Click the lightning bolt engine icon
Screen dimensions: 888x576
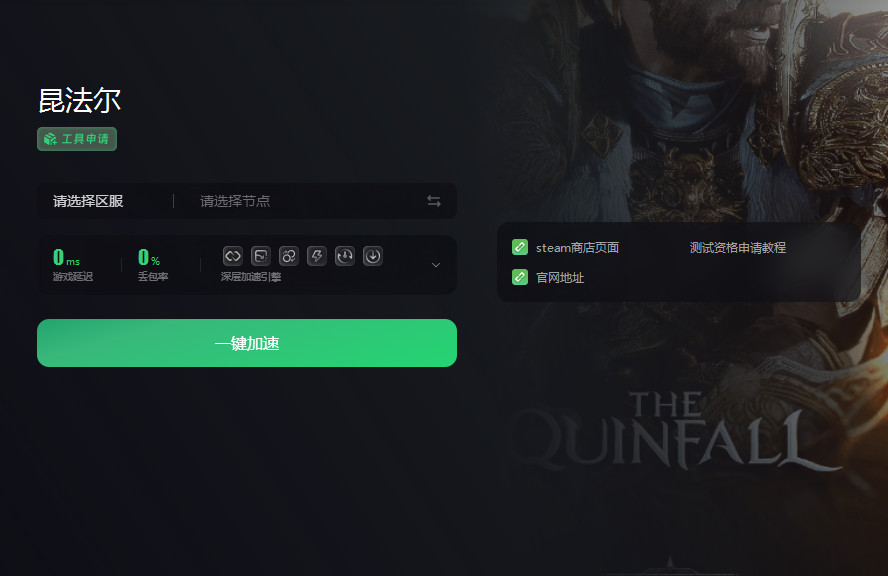pyautogui.click(x=317, y=256)
